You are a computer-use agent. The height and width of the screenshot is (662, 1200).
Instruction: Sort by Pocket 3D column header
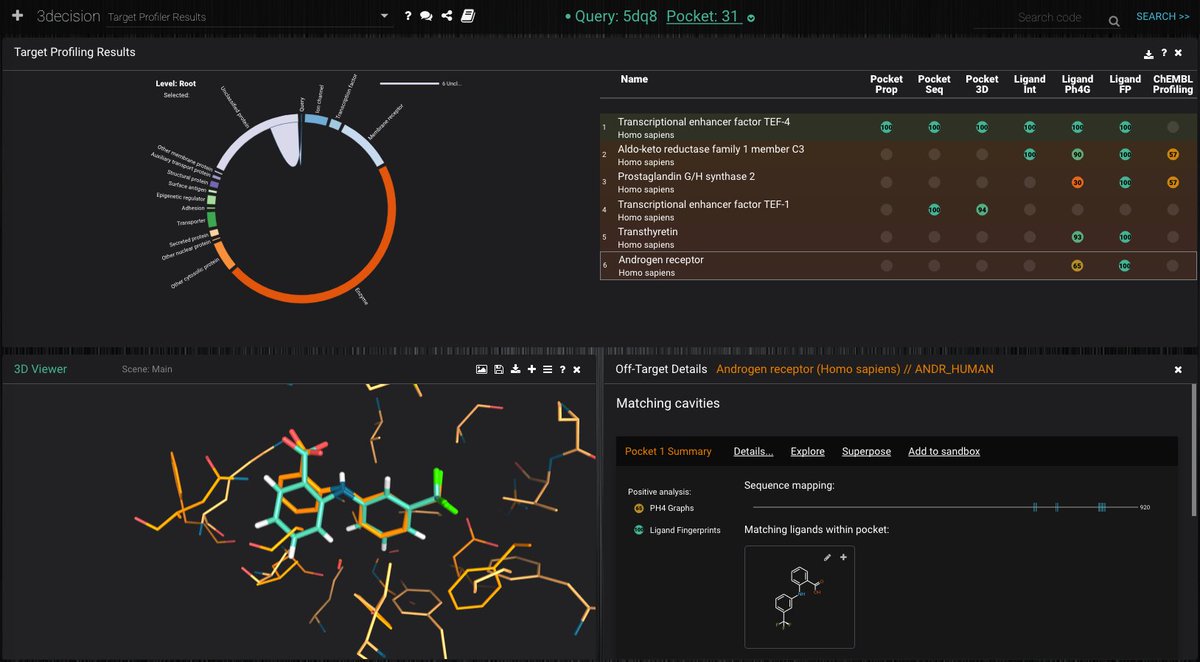coord(982,84)
